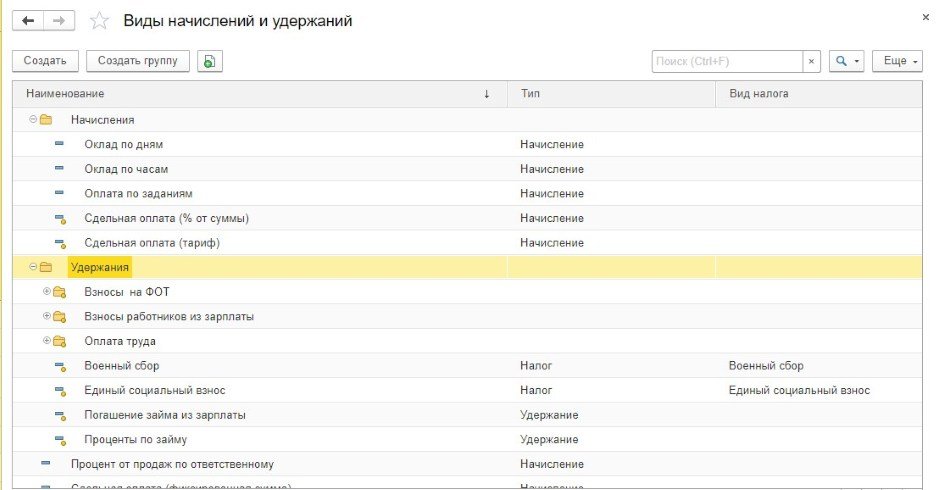Click the icon beside Проценты по займу

click(60, 440)
